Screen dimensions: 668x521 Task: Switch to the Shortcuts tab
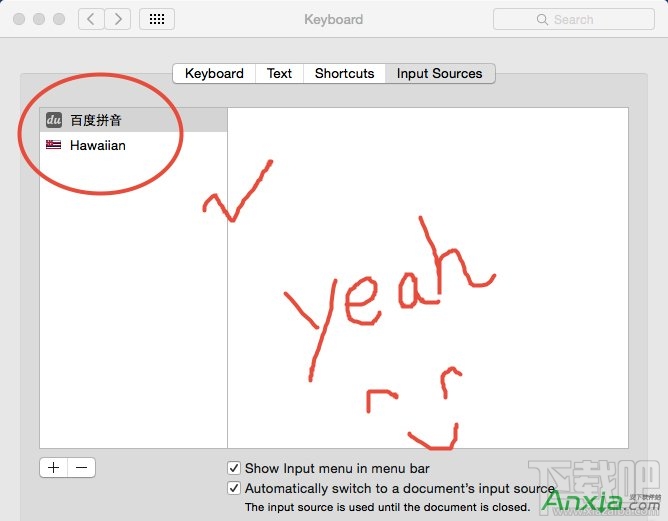344,73
